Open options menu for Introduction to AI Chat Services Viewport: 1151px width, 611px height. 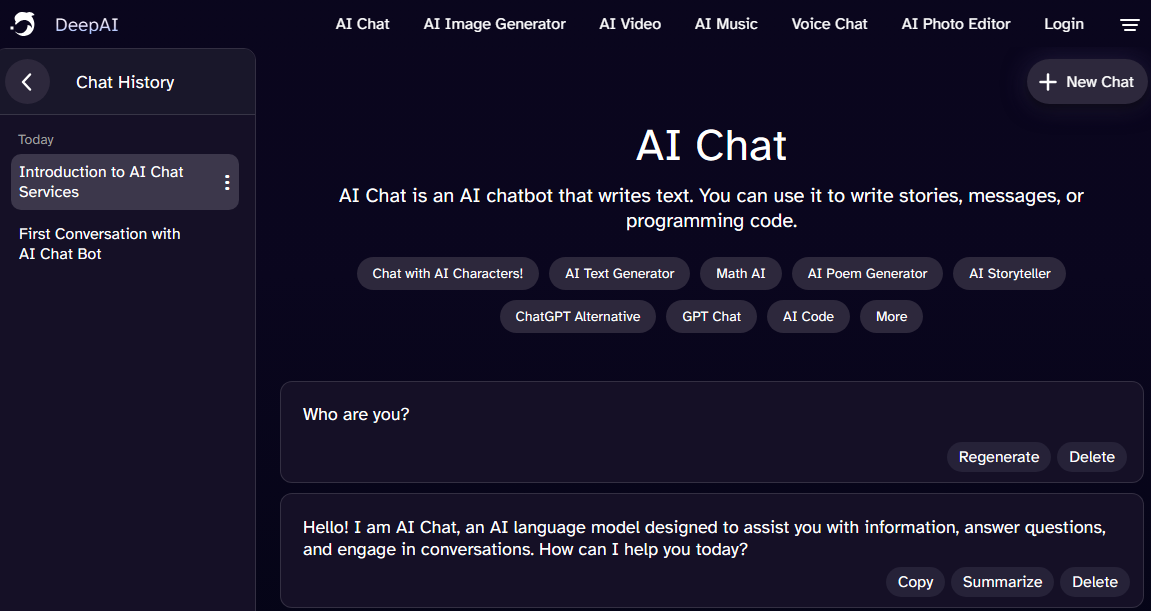pos(227,181)
